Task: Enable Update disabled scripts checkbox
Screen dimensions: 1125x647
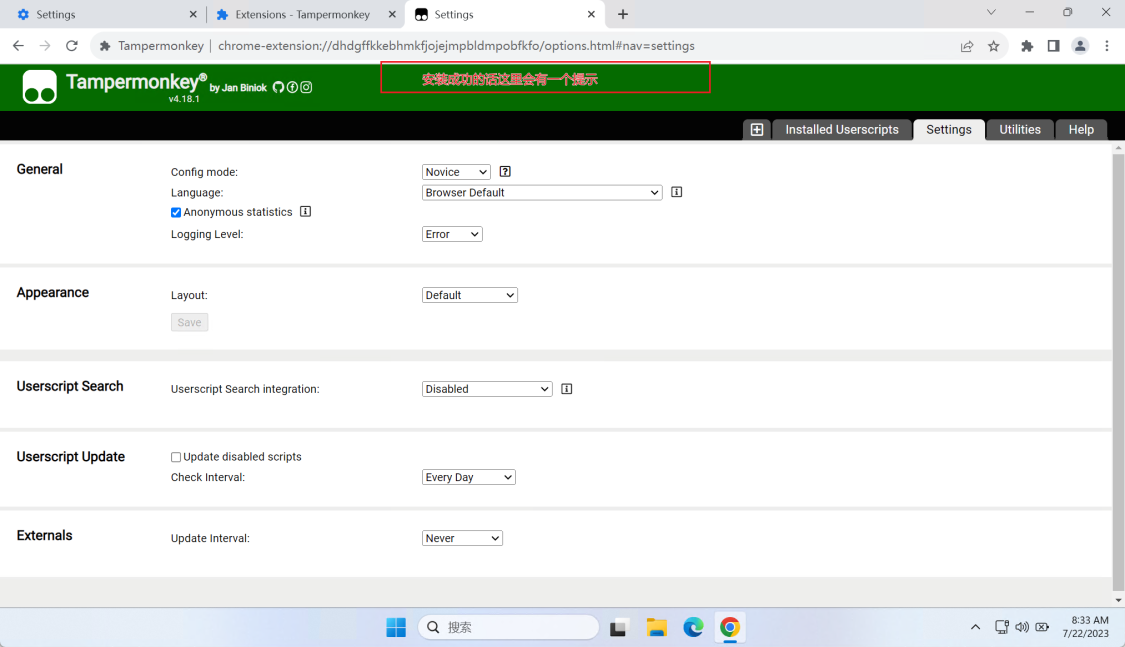Action: click(176, 457)
